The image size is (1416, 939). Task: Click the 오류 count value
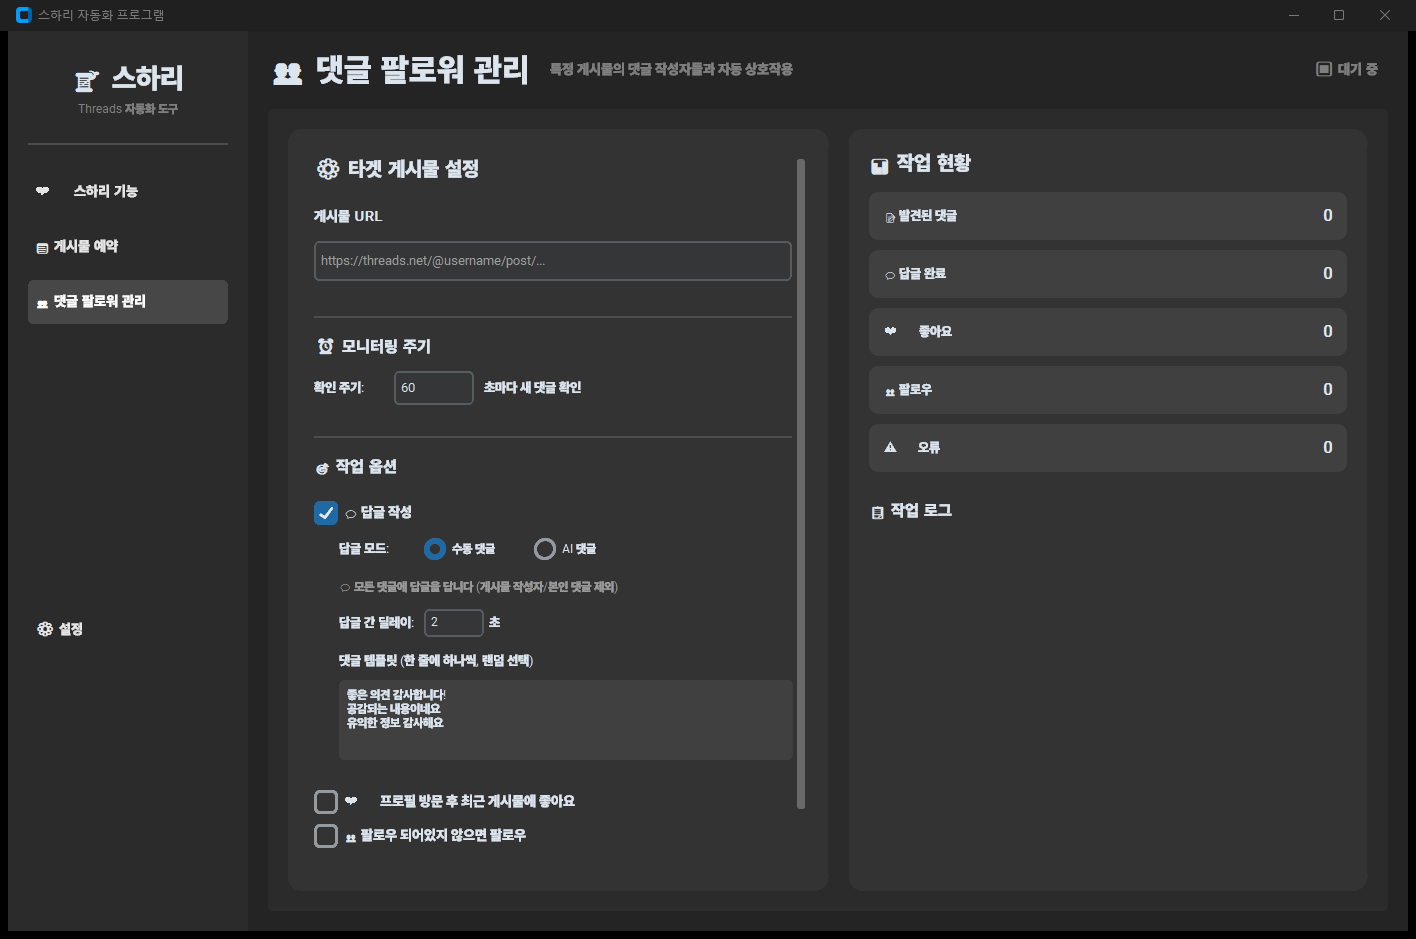pos(1328,448)
